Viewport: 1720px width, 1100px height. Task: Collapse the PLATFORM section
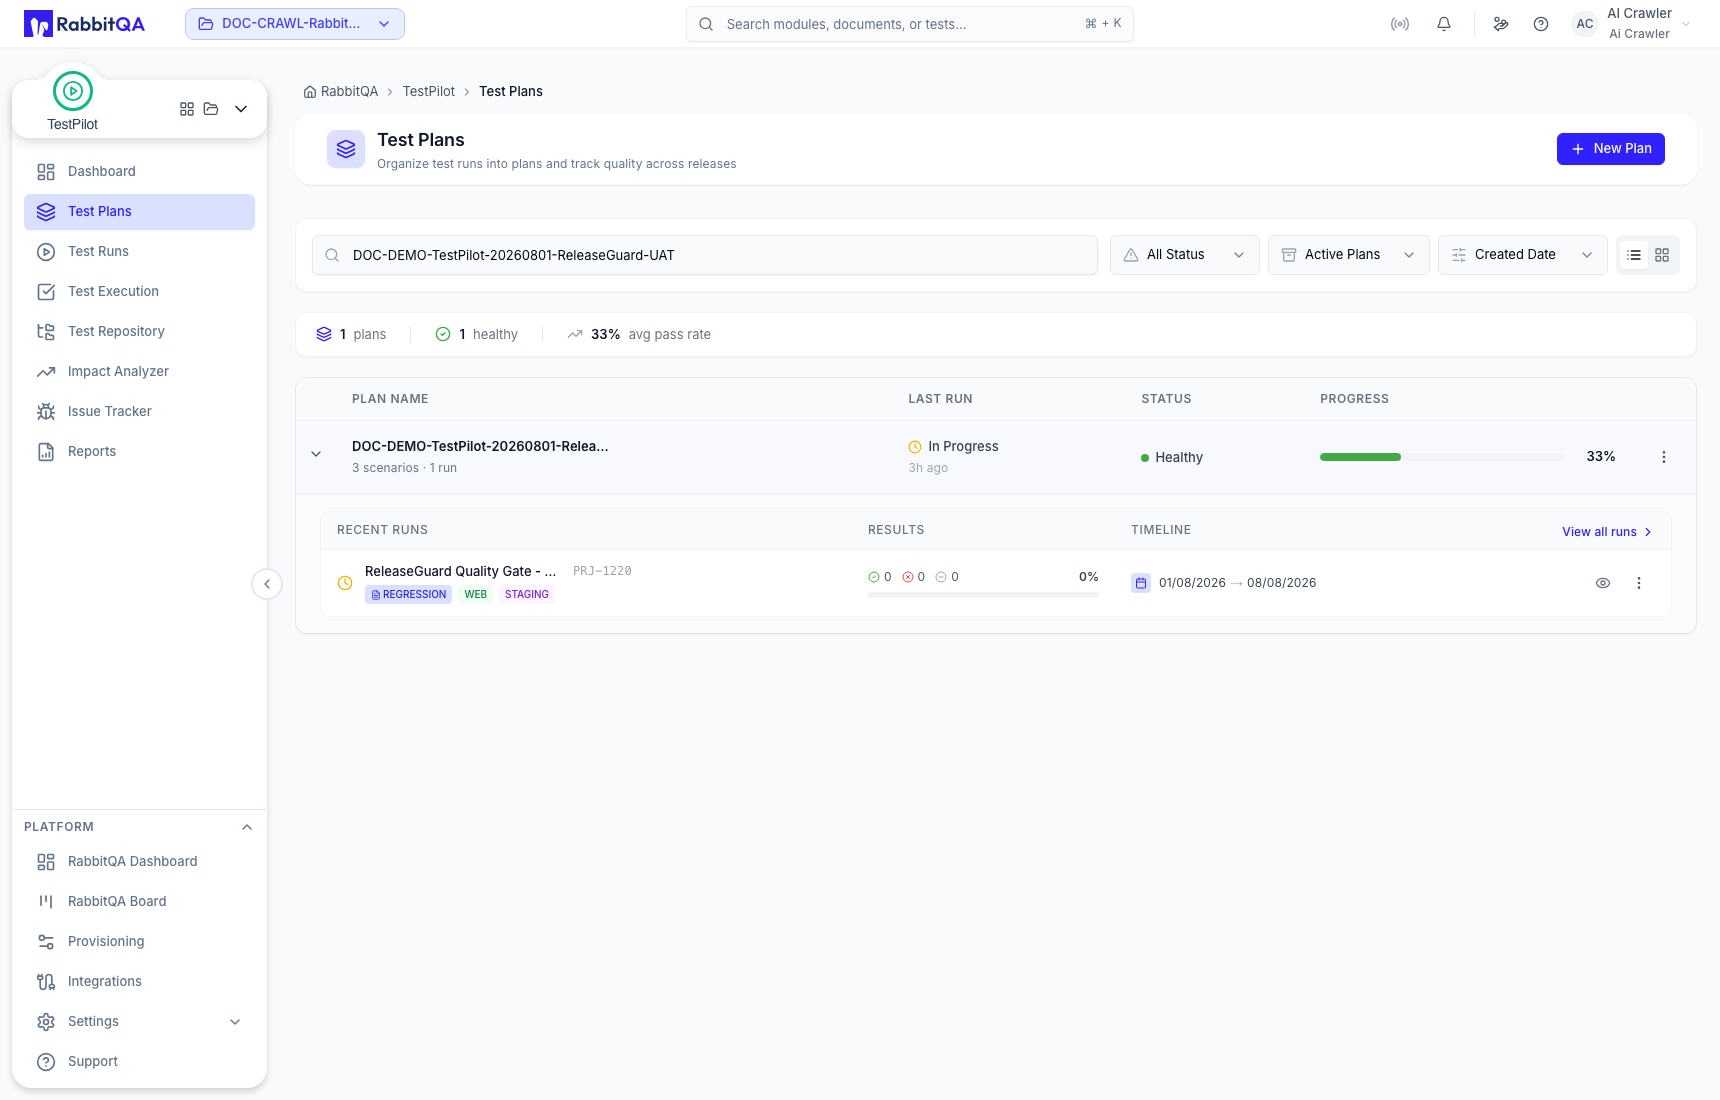[x=247, y=827]
